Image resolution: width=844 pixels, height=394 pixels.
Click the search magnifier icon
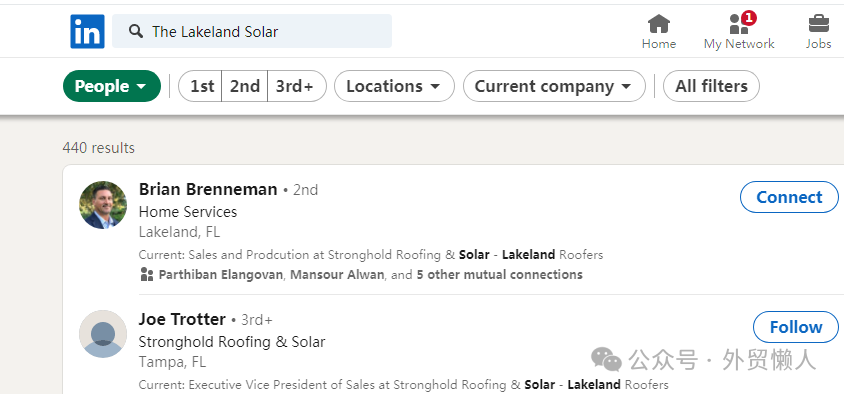pos(136,31)
